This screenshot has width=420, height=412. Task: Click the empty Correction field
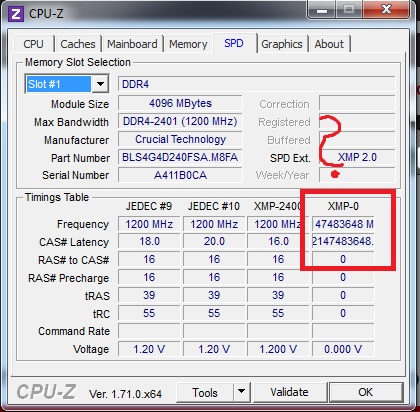click(x=357, y=103)
